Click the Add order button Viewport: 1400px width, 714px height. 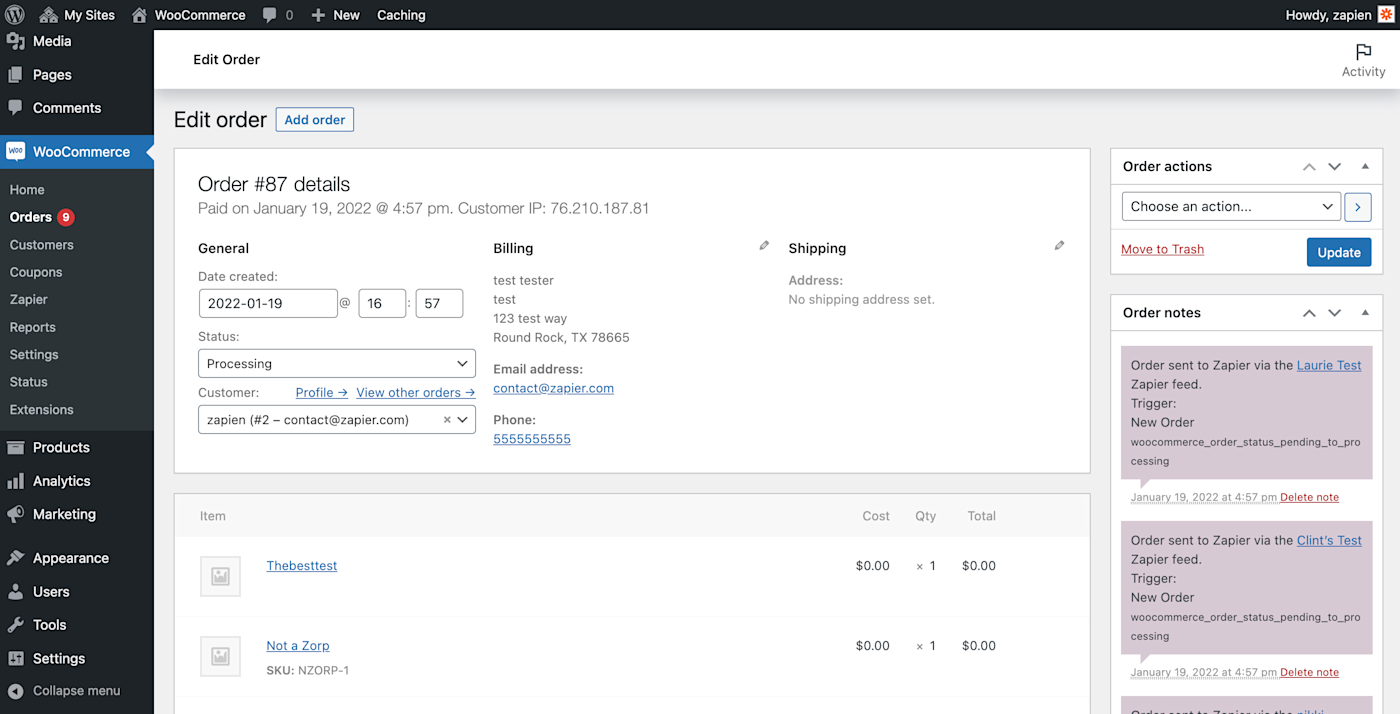tap(315, 120)
